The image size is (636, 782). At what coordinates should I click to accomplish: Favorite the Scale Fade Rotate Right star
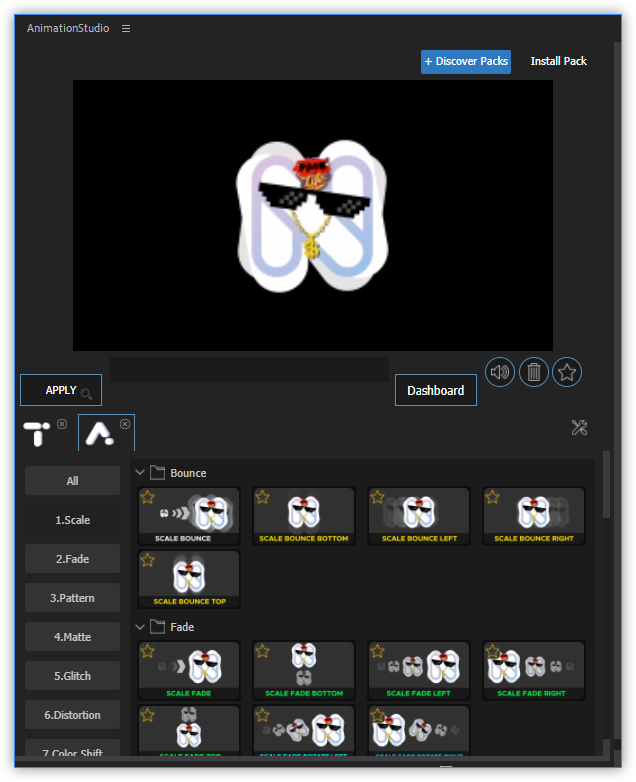pos(378,716)
